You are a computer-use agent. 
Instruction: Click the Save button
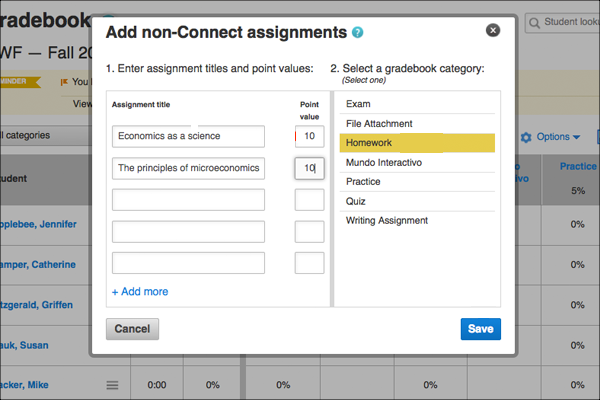[x=480, y=328]
